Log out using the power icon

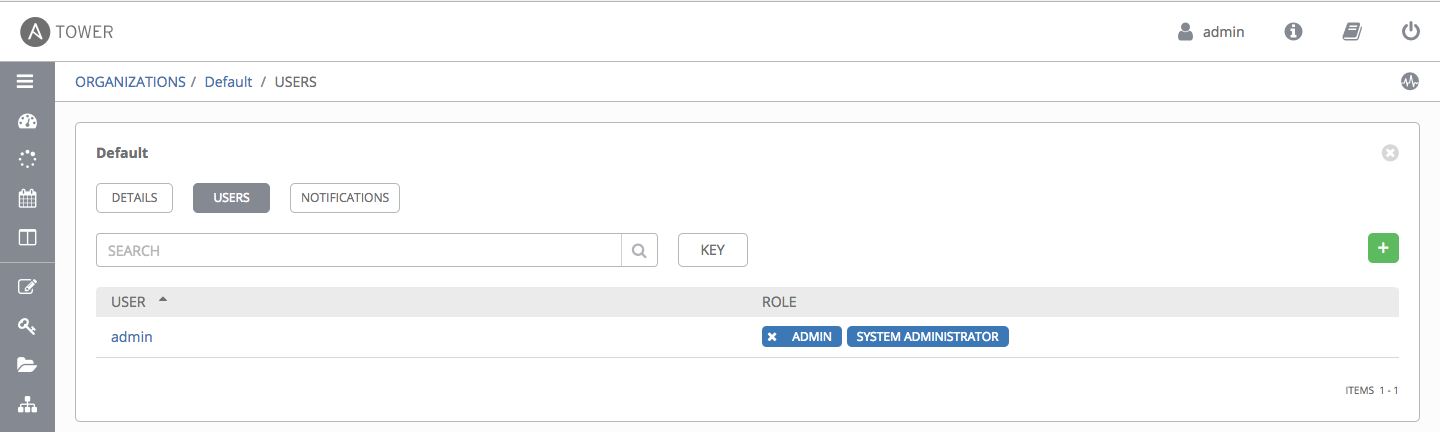(1410, 32)
